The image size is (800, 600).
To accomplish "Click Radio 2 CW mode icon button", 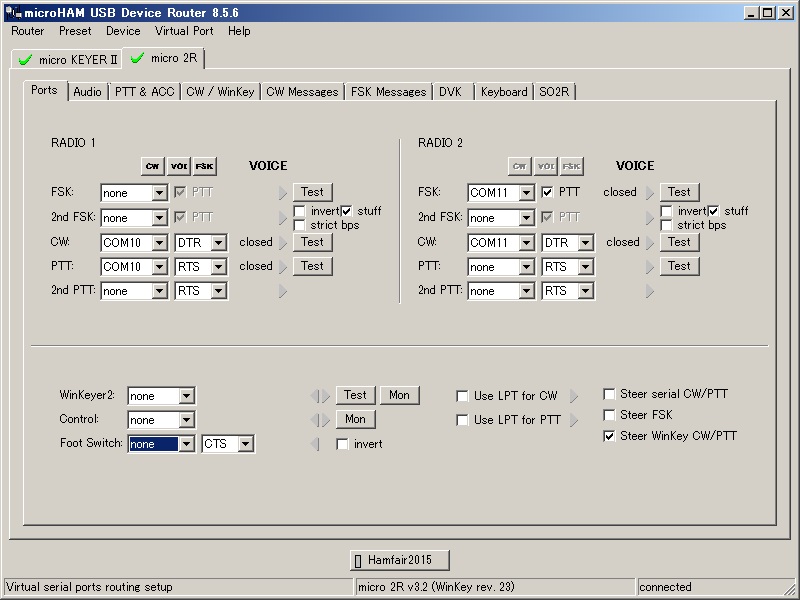I will pos(519,166).
